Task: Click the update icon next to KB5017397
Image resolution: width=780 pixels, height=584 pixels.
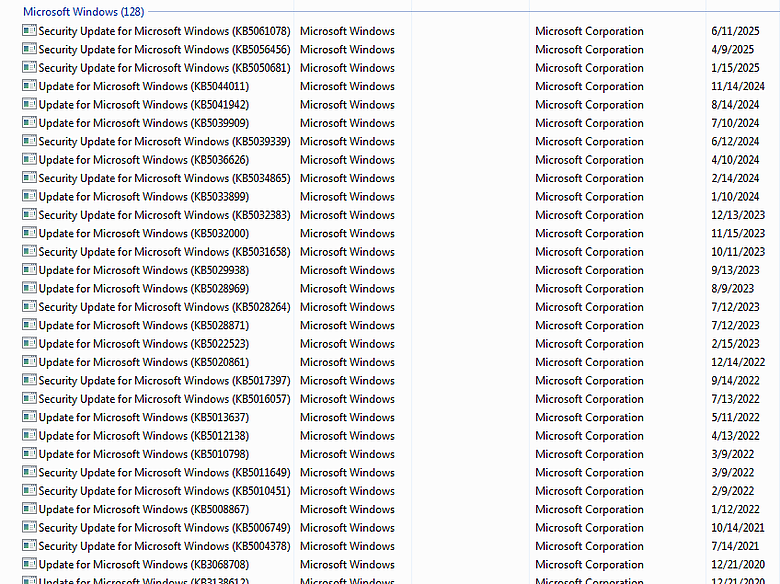Action: [x=29, y=381]
